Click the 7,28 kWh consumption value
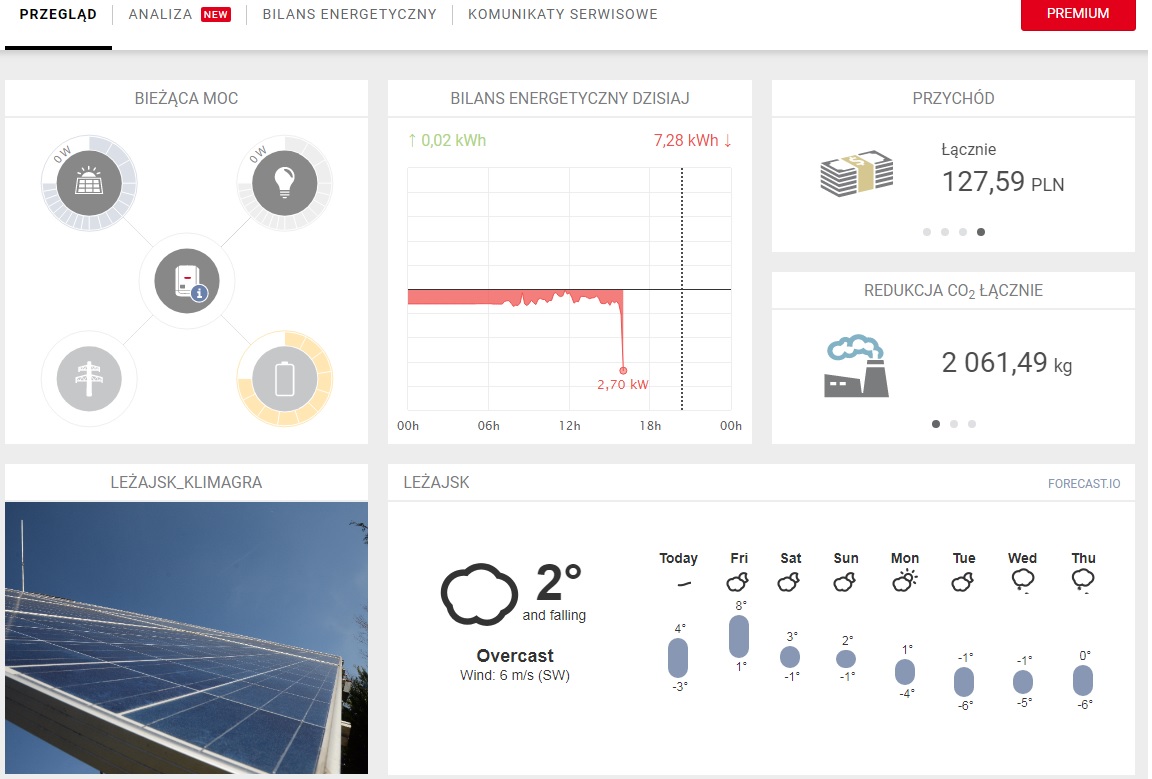 (693, 140)
